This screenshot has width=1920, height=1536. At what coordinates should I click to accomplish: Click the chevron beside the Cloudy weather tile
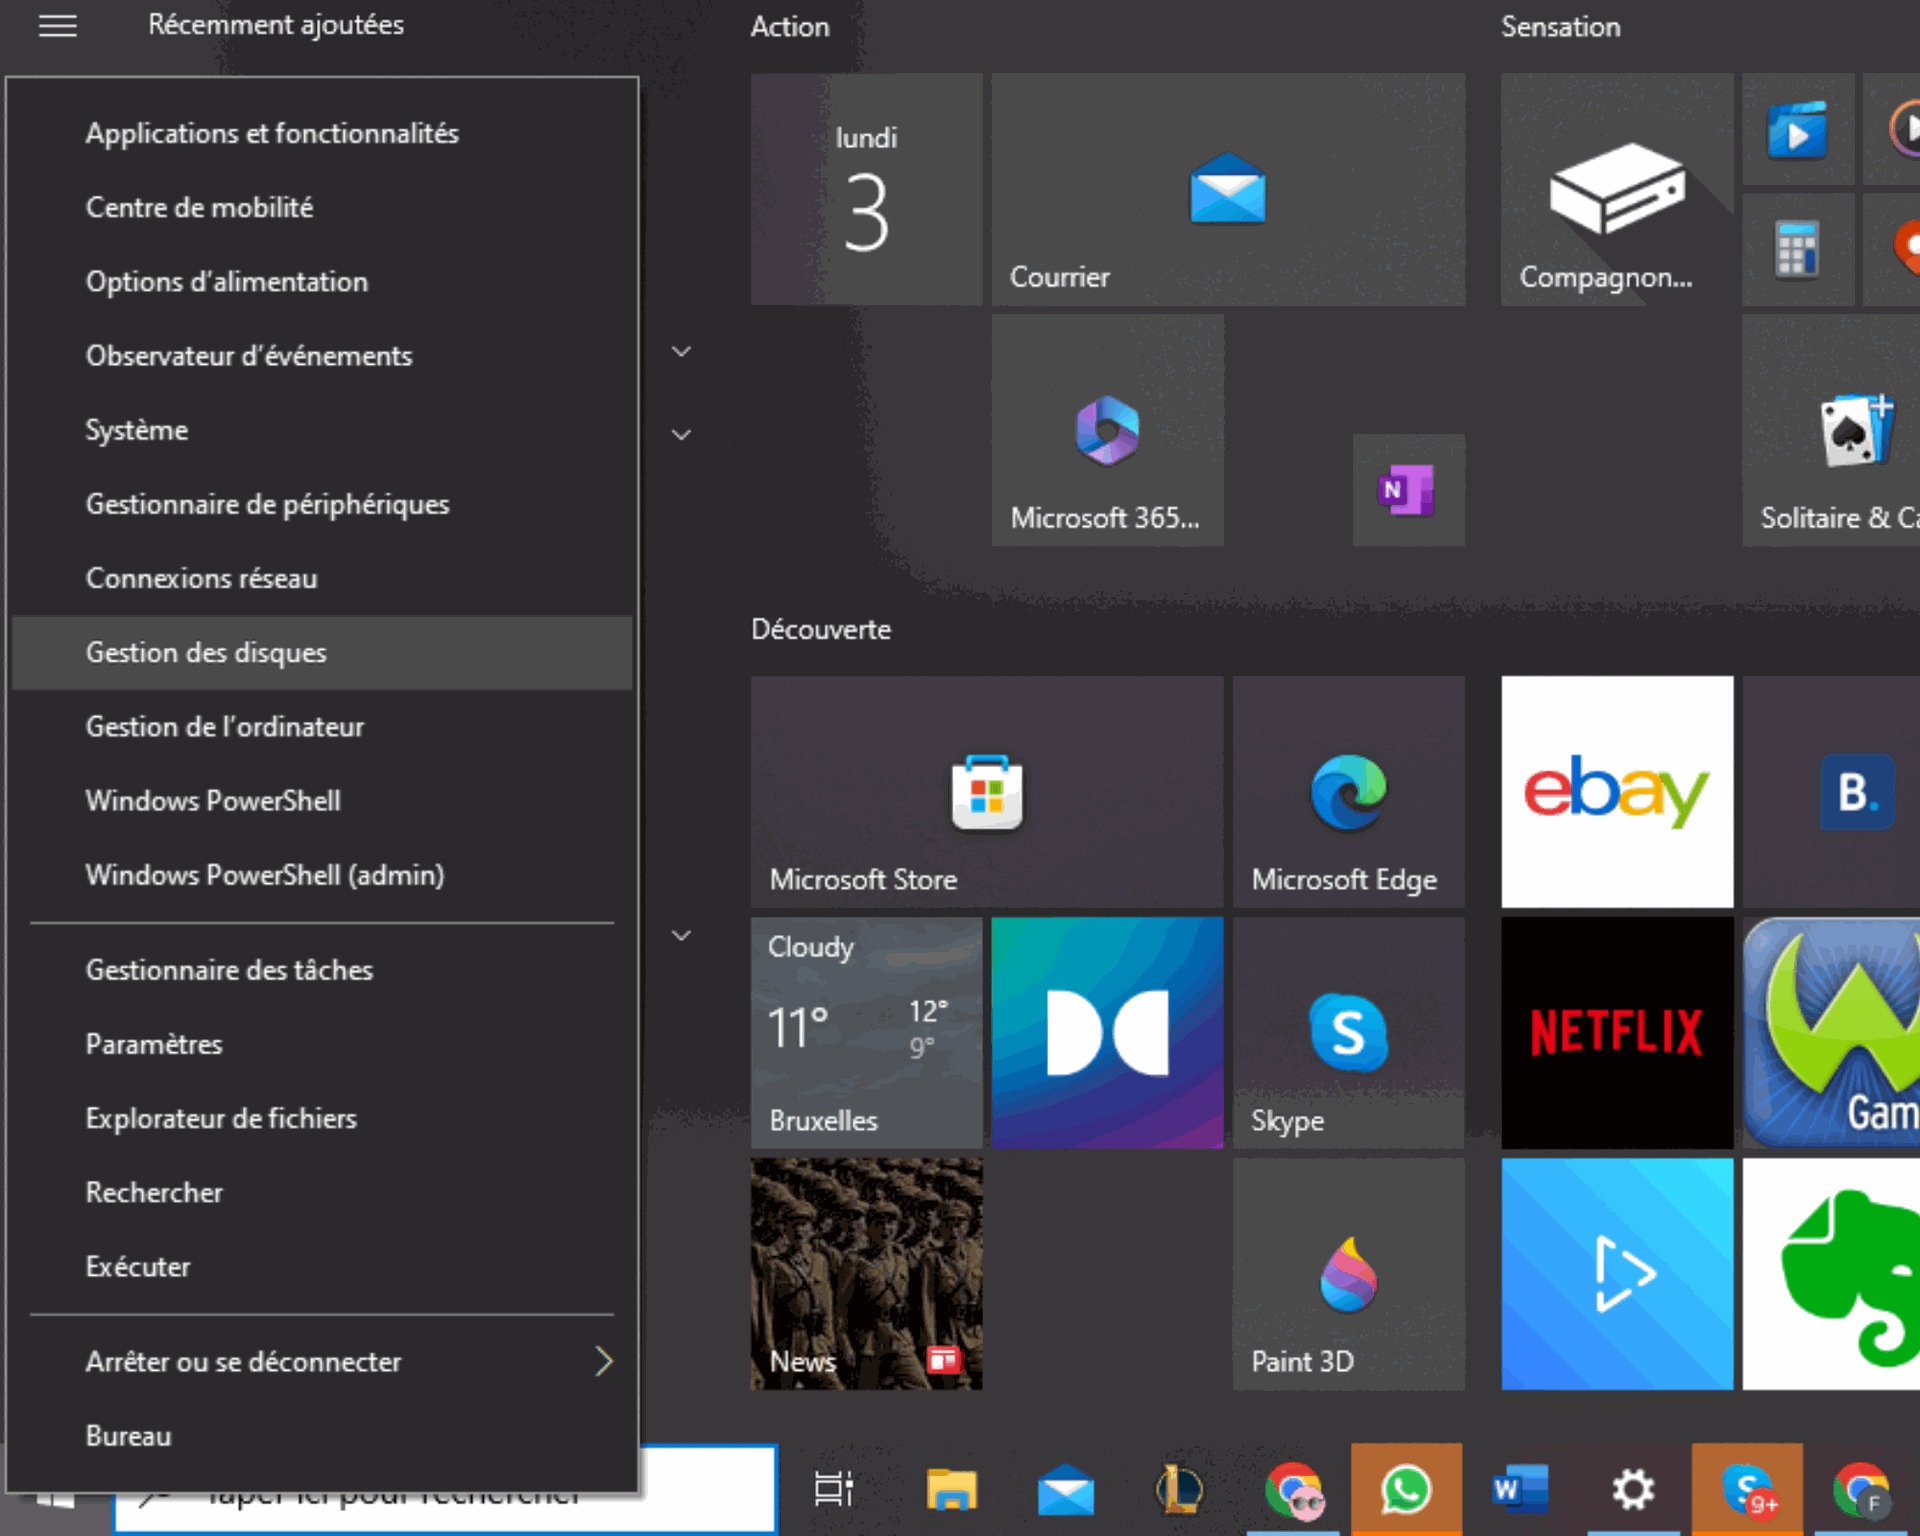[x=681, y=934]
